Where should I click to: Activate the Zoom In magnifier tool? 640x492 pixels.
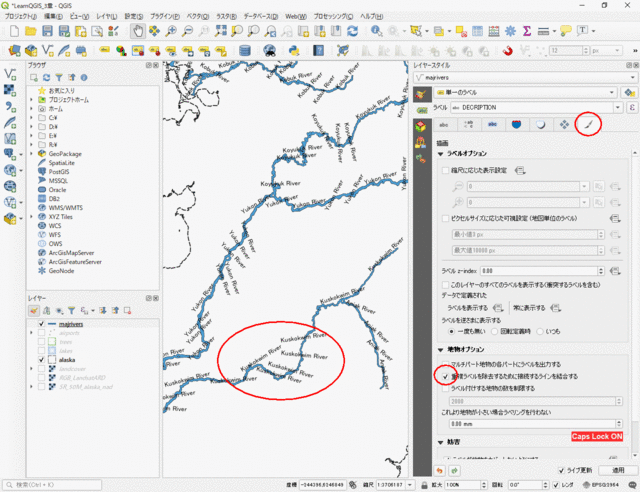pos(171,31)
